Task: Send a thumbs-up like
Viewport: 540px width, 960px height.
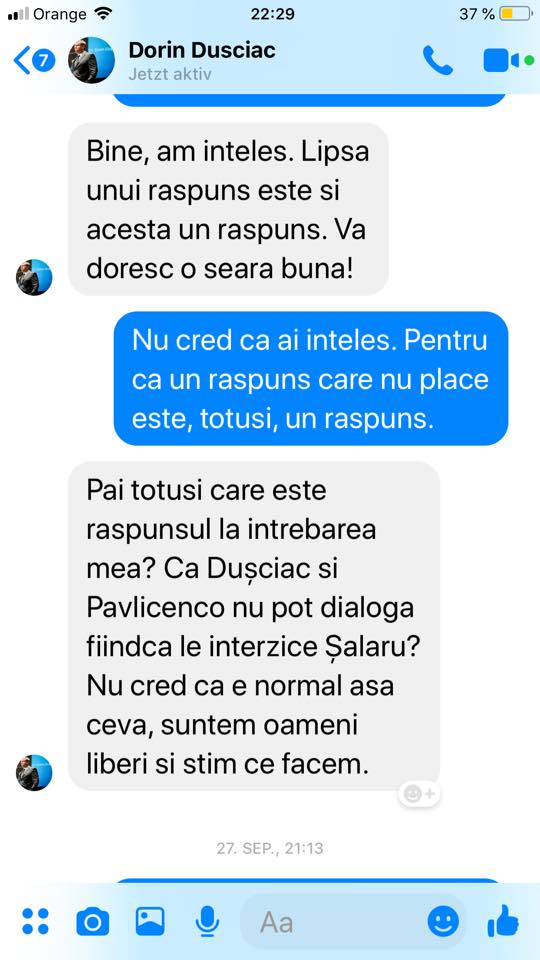Action: (503, 920)
